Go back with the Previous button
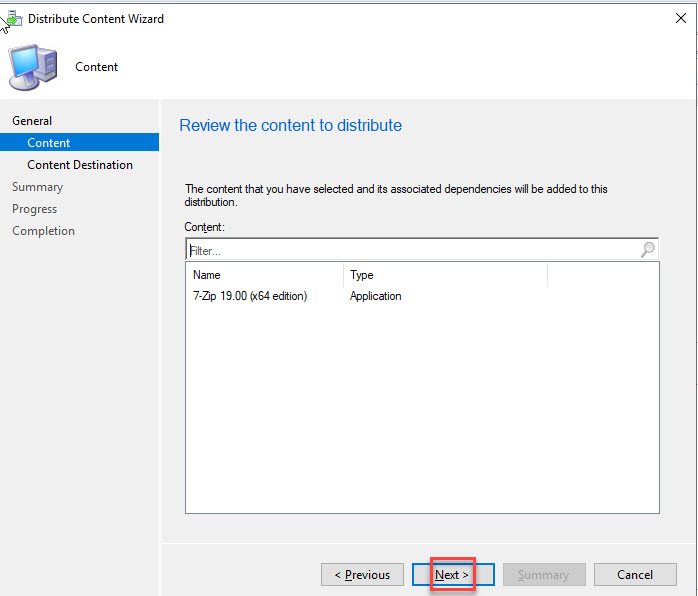The height and width of the screenshot is (596, 698). point(362,575)
